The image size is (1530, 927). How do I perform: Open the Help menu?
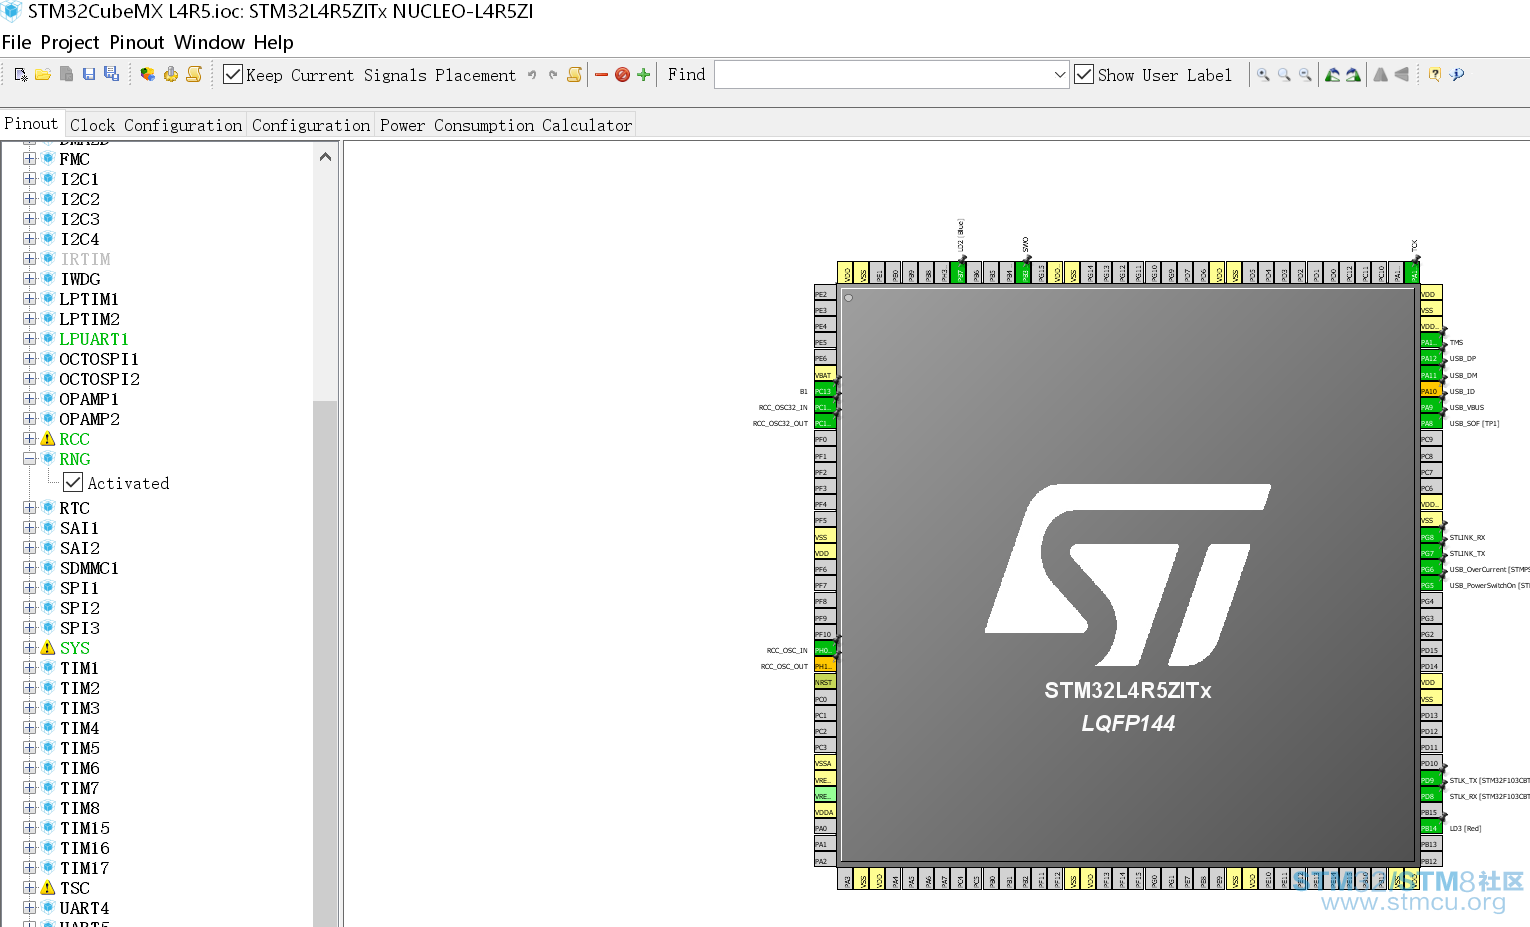pos(273,43)
